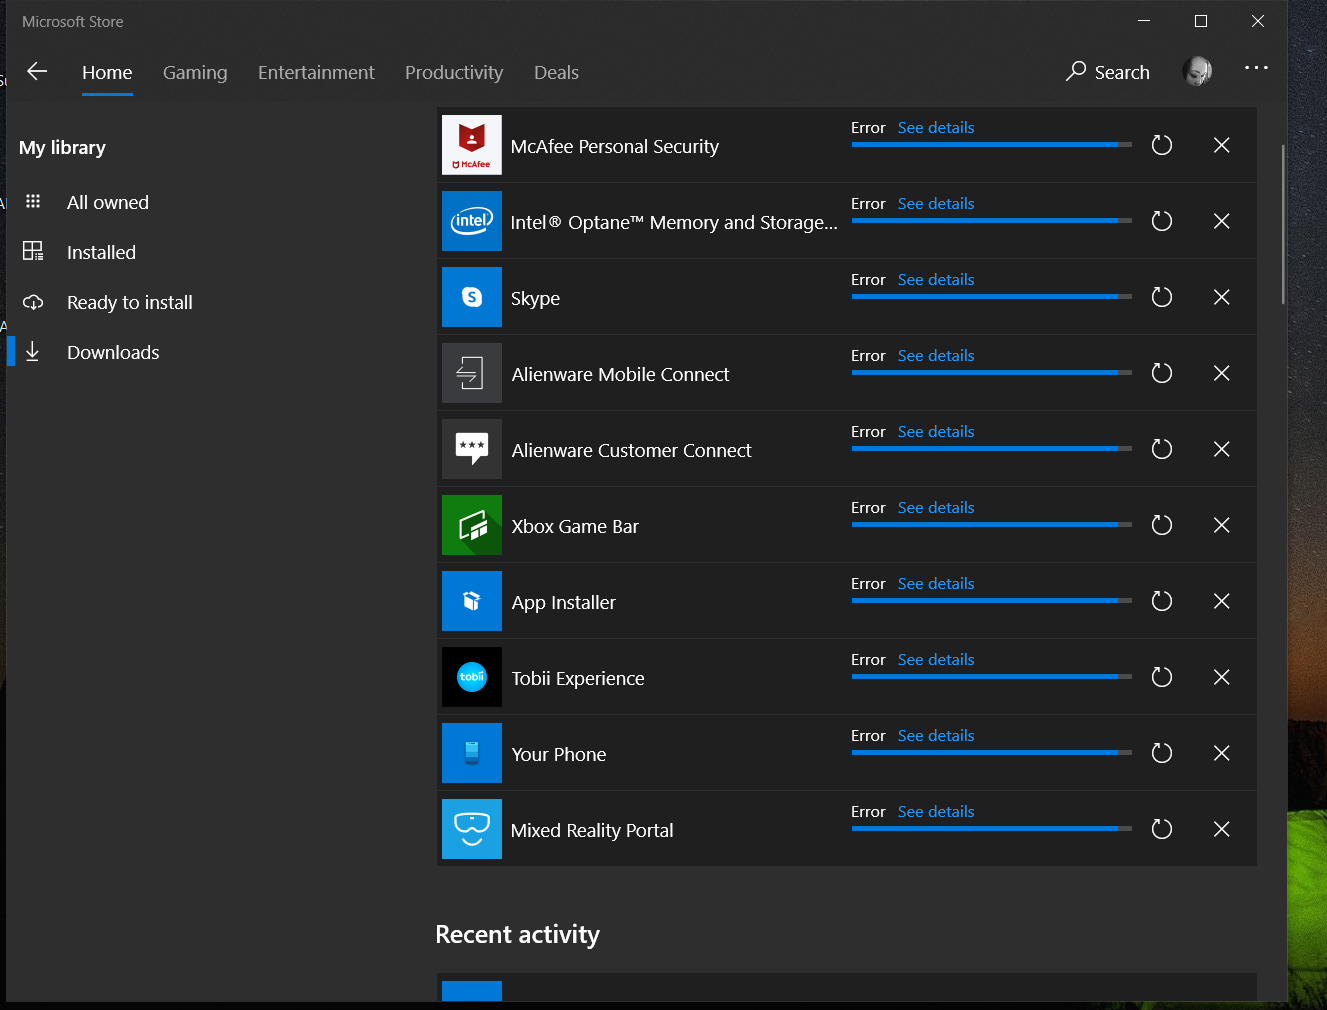Retry Tobii Experience download

coord(1162,677)
